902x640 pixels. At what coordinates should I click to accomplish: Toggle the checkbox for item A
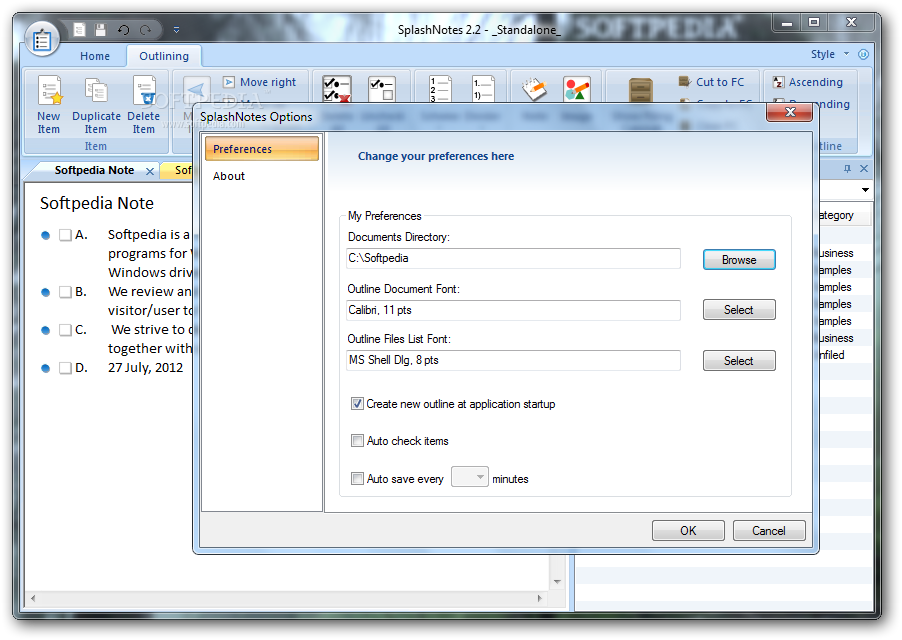point(65,235)
